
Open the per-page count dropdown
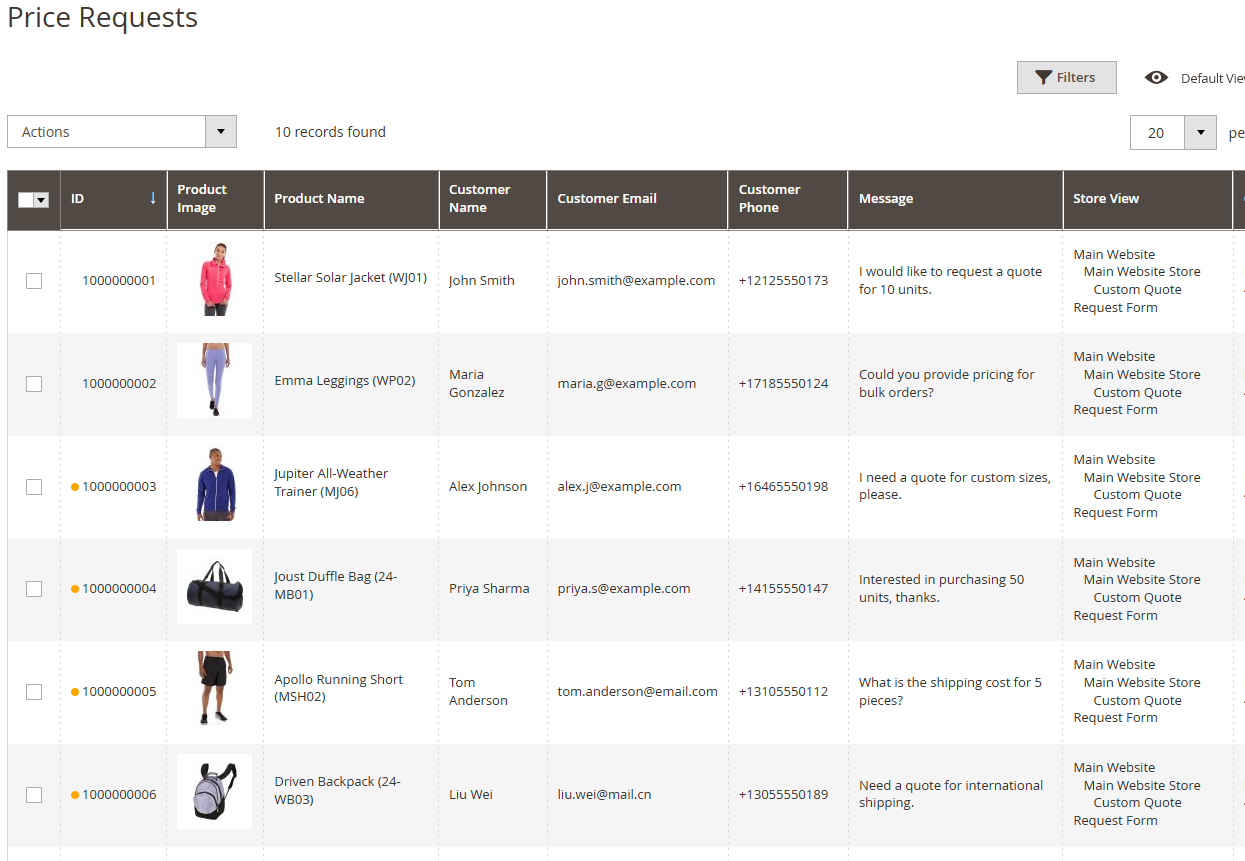(1200, 132)
